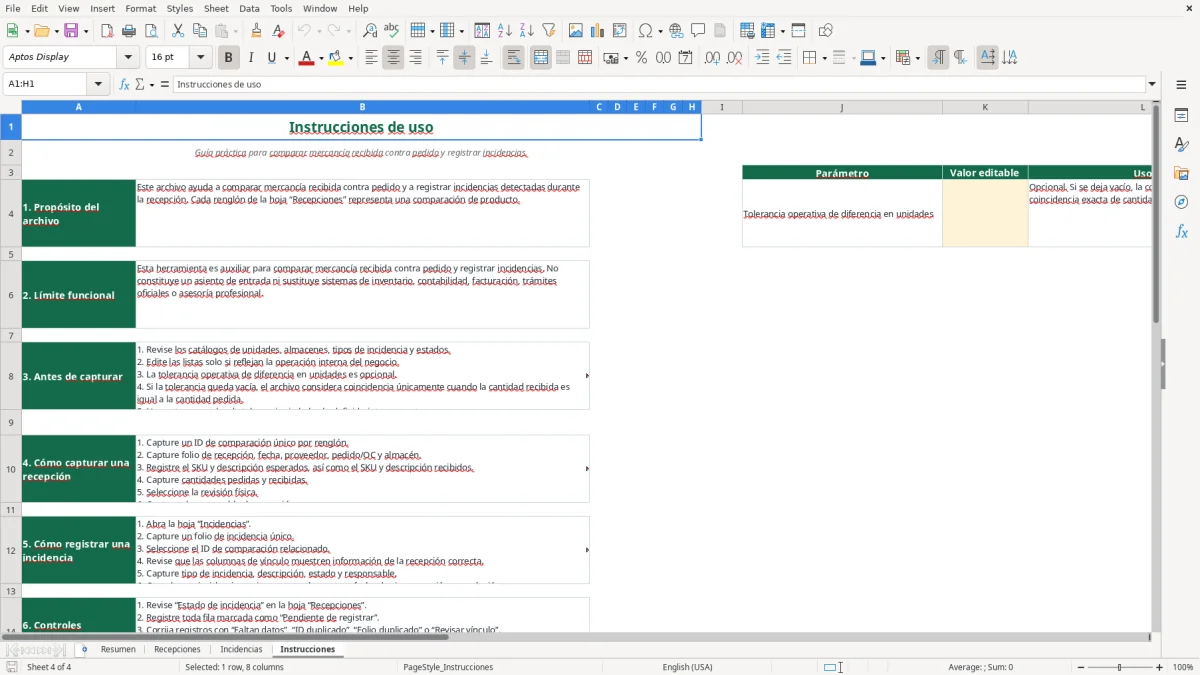Open the Tools menu

coord(281,8)
